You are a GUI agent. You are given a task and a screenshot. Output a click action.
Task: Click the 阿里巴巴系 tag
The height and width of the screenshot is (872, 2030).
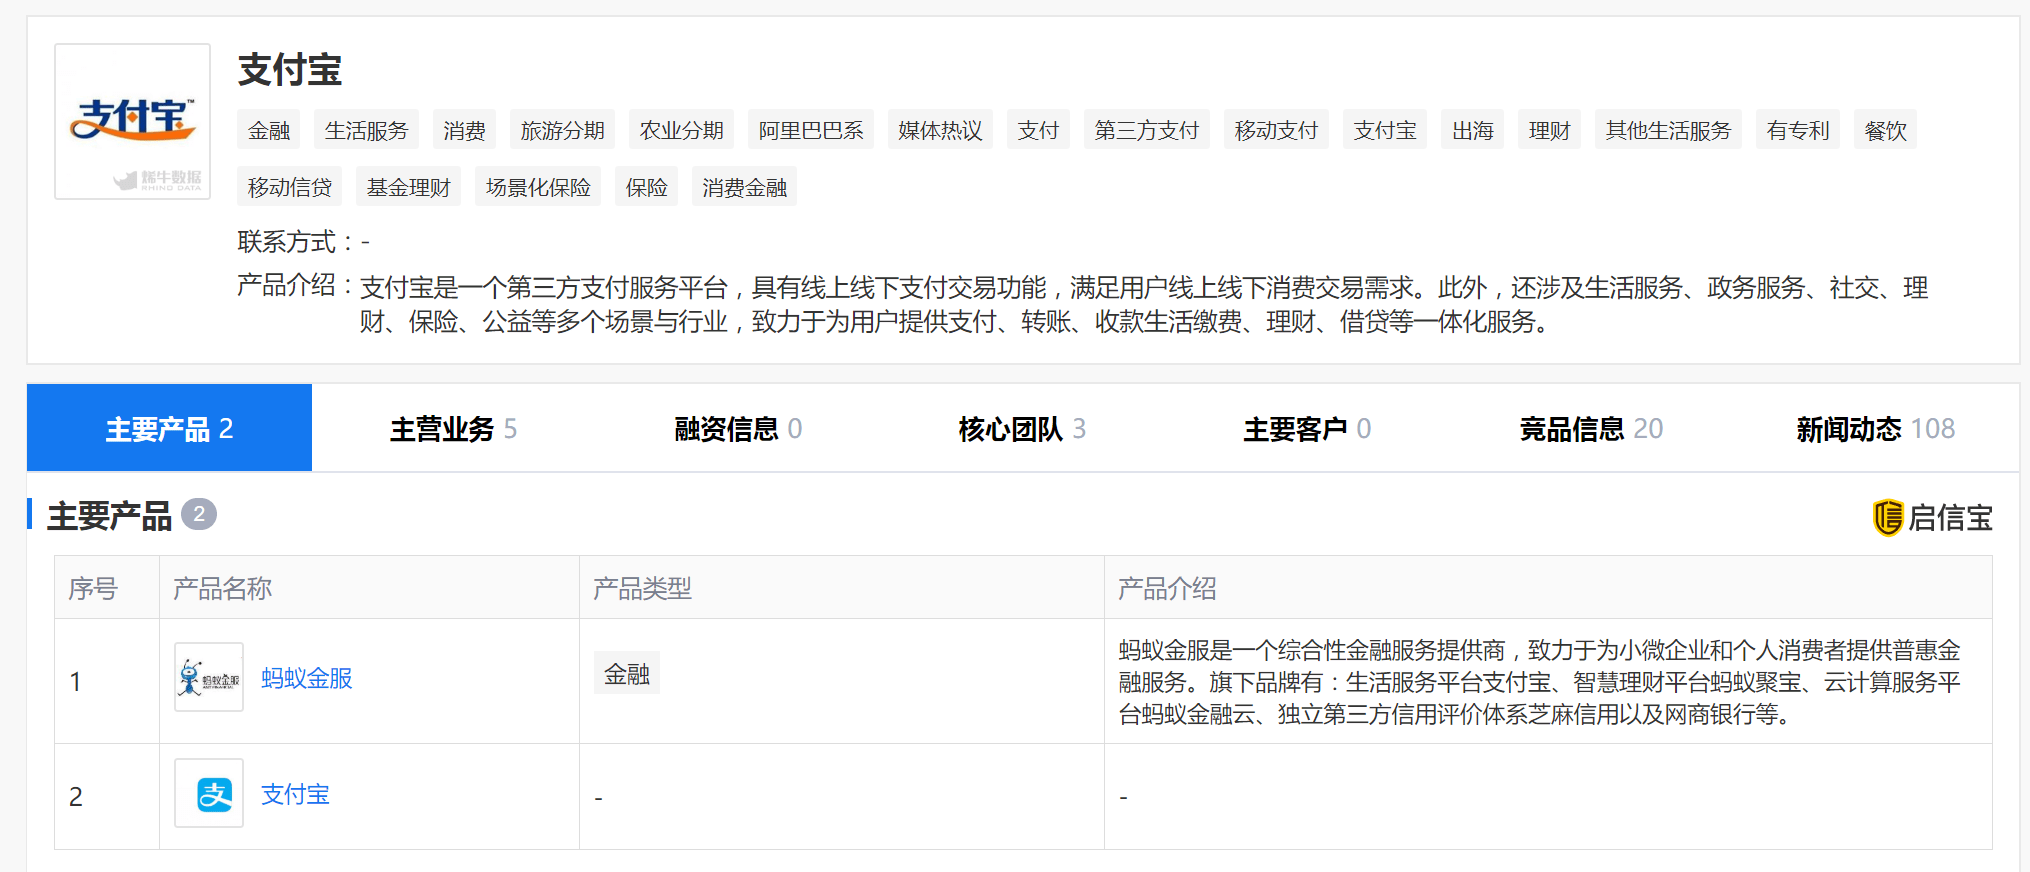(810, 131)
